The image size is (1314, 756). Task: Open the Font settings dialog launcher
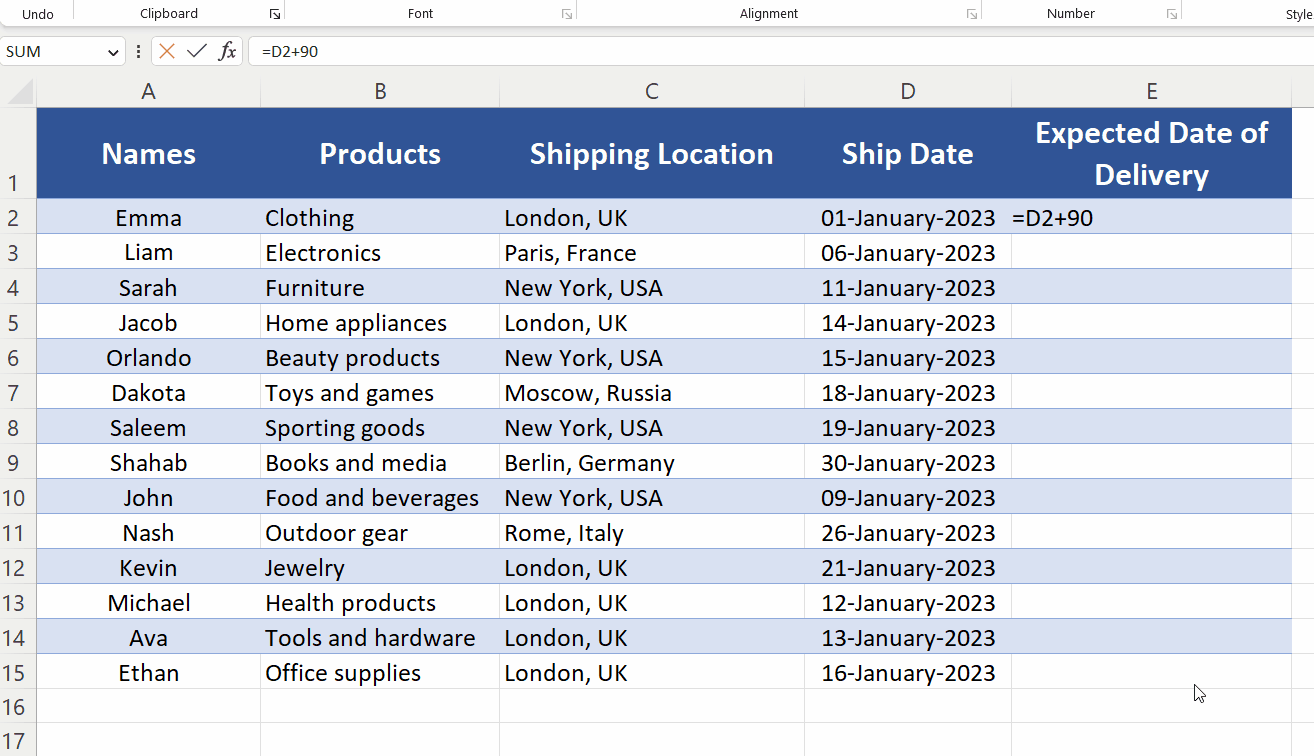pos(567,14)
